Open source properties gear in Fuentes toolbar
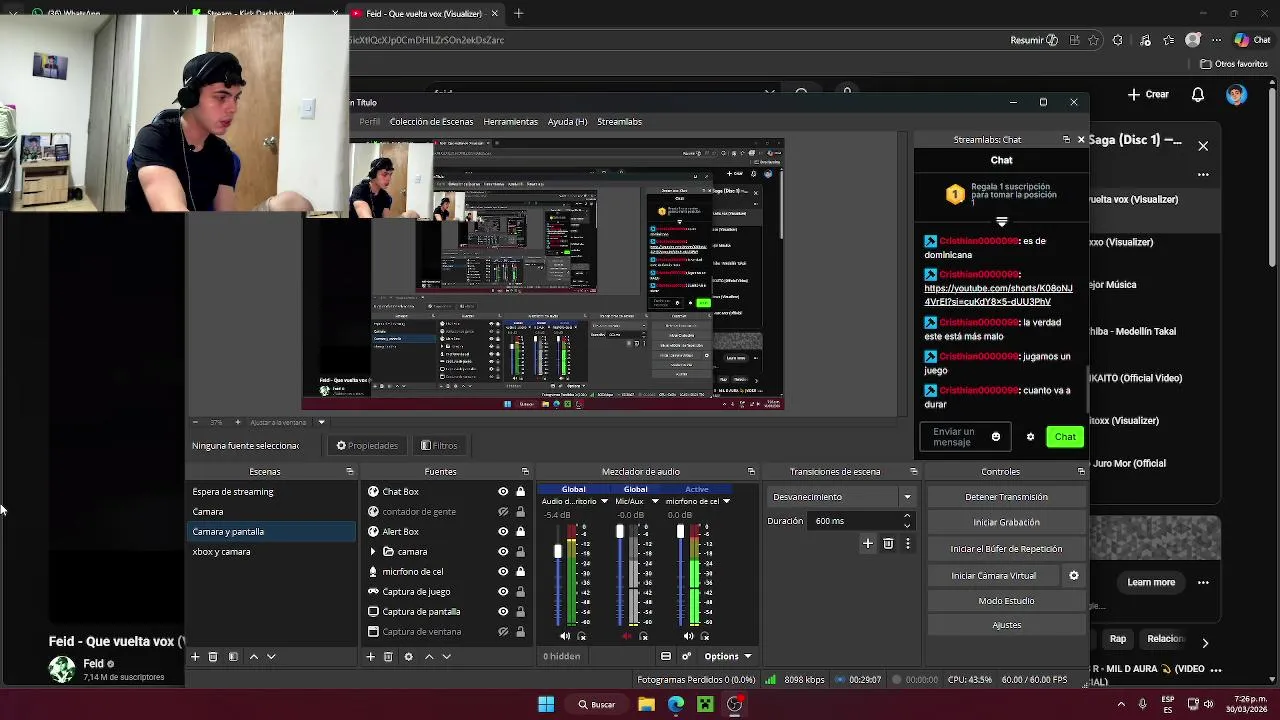 (408, 657)
